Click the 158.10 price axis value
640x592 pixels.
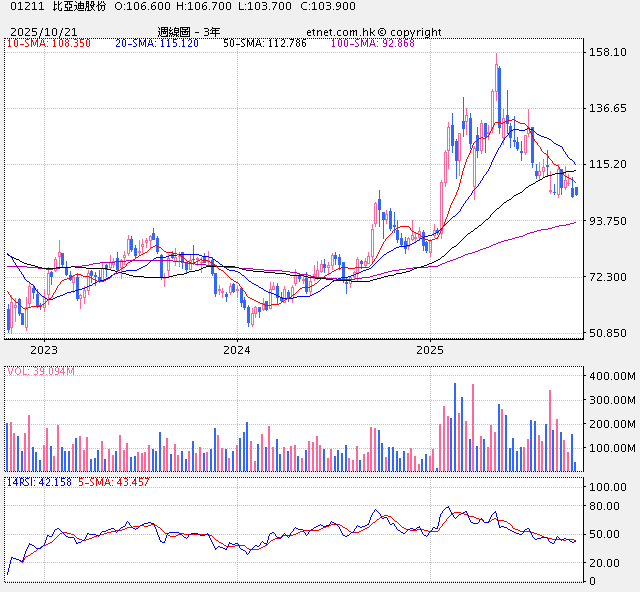click(x=607, y=52)
